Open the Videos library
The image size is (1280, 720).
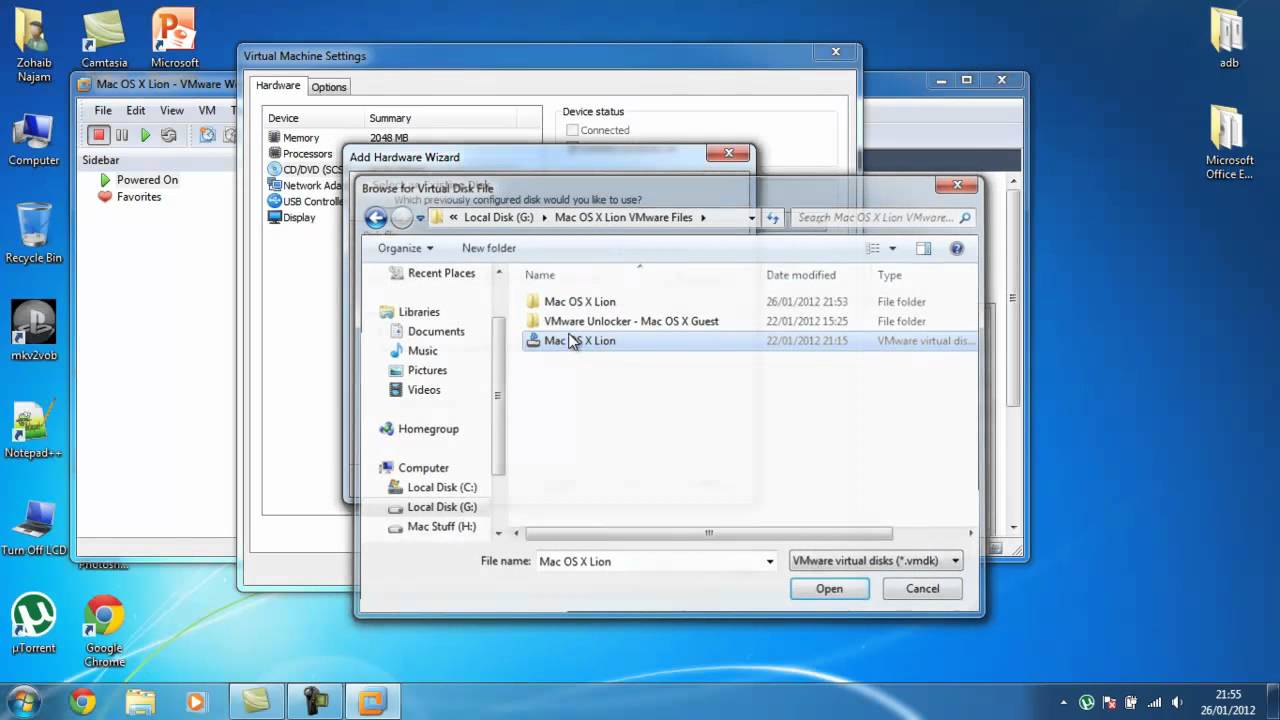click(x=423, y=390)
